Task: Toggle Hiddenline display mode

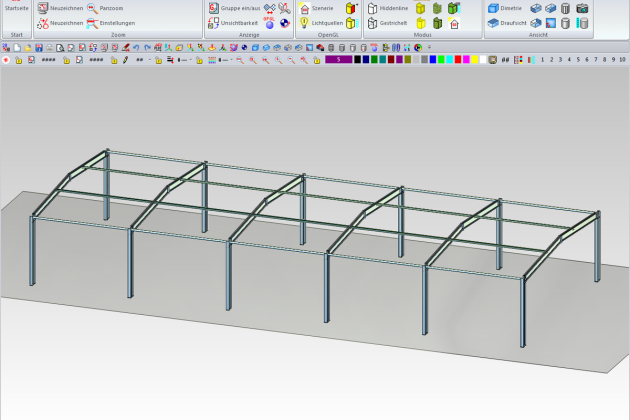Action: (372, 8)
